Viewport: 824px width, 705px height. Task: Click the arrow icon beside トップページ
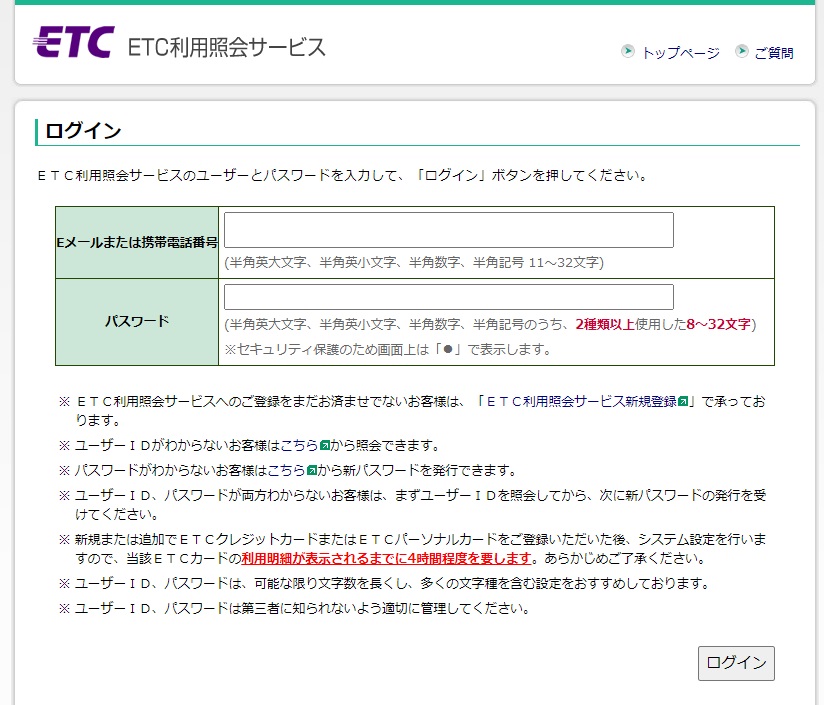(627, 52)
